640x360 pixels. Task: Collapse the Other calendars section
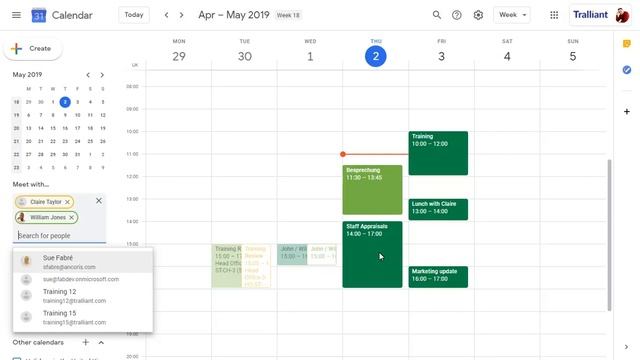(x=101, y=342)
